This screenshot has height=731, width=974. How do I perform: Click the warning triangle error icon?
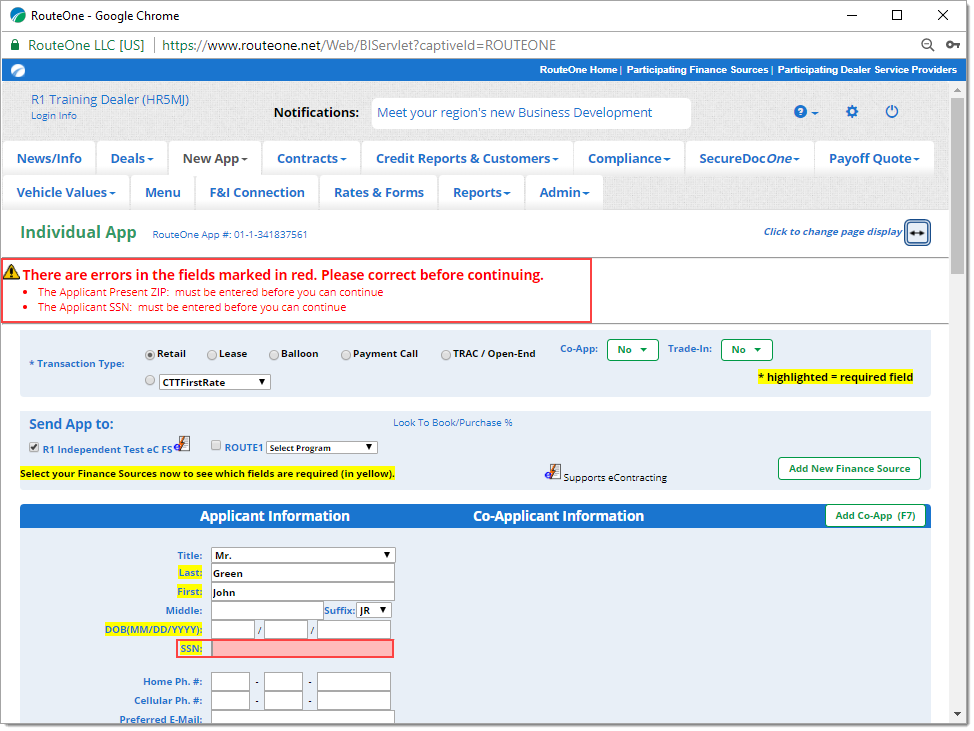(x=11, y=272)
